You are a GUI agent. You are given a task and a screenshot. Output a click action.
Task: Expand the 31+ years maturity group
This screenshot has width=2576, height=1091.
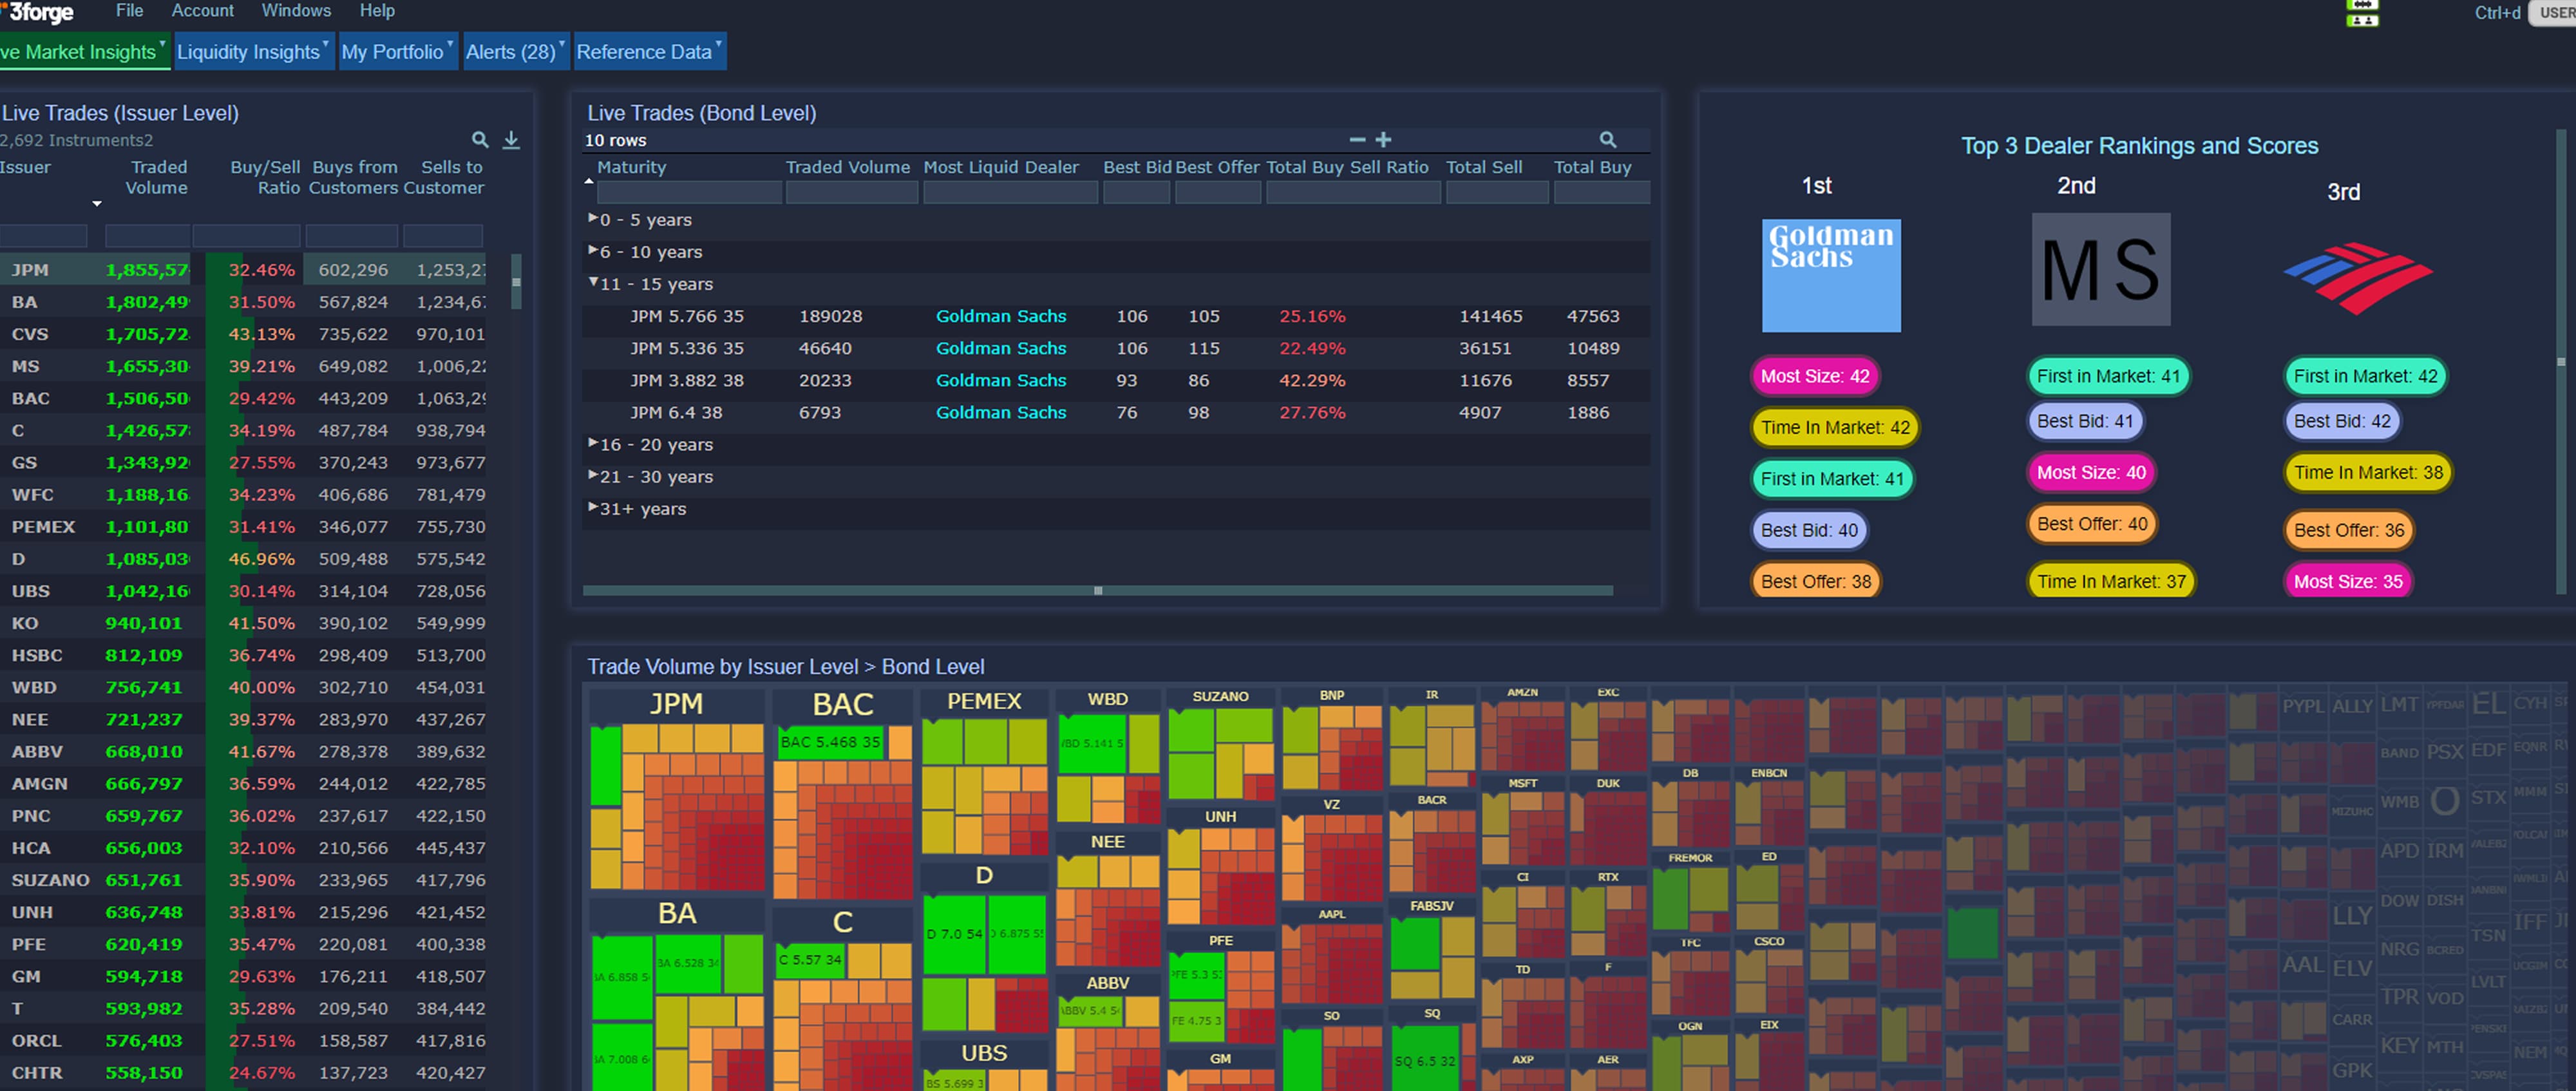[x=593, y=507]
